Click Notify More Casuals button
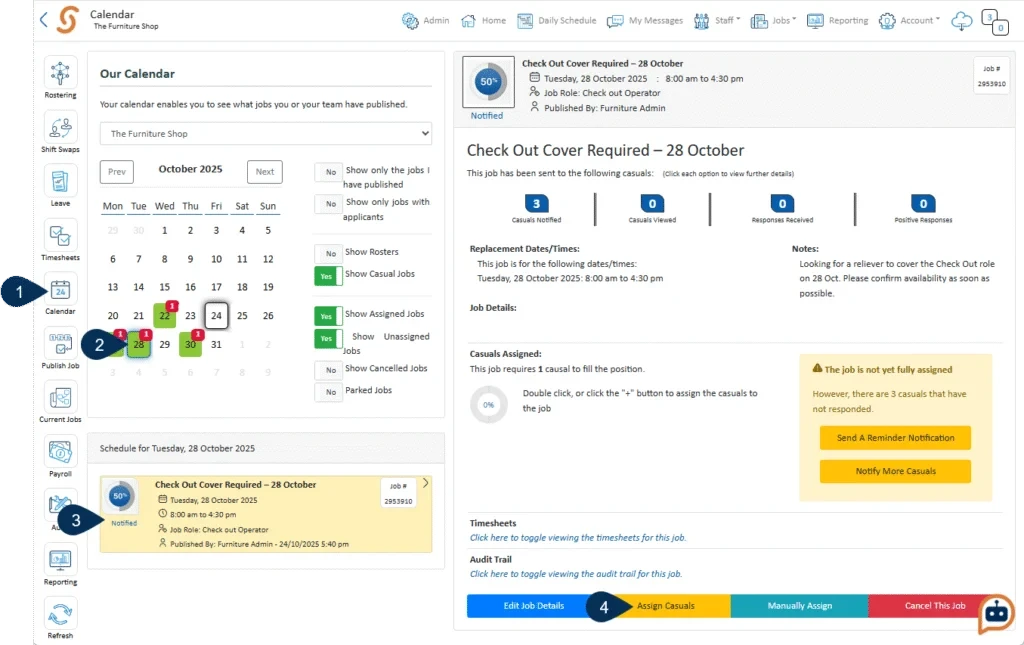The width and height of the screenshot is (1024, 645). [895, 471]
